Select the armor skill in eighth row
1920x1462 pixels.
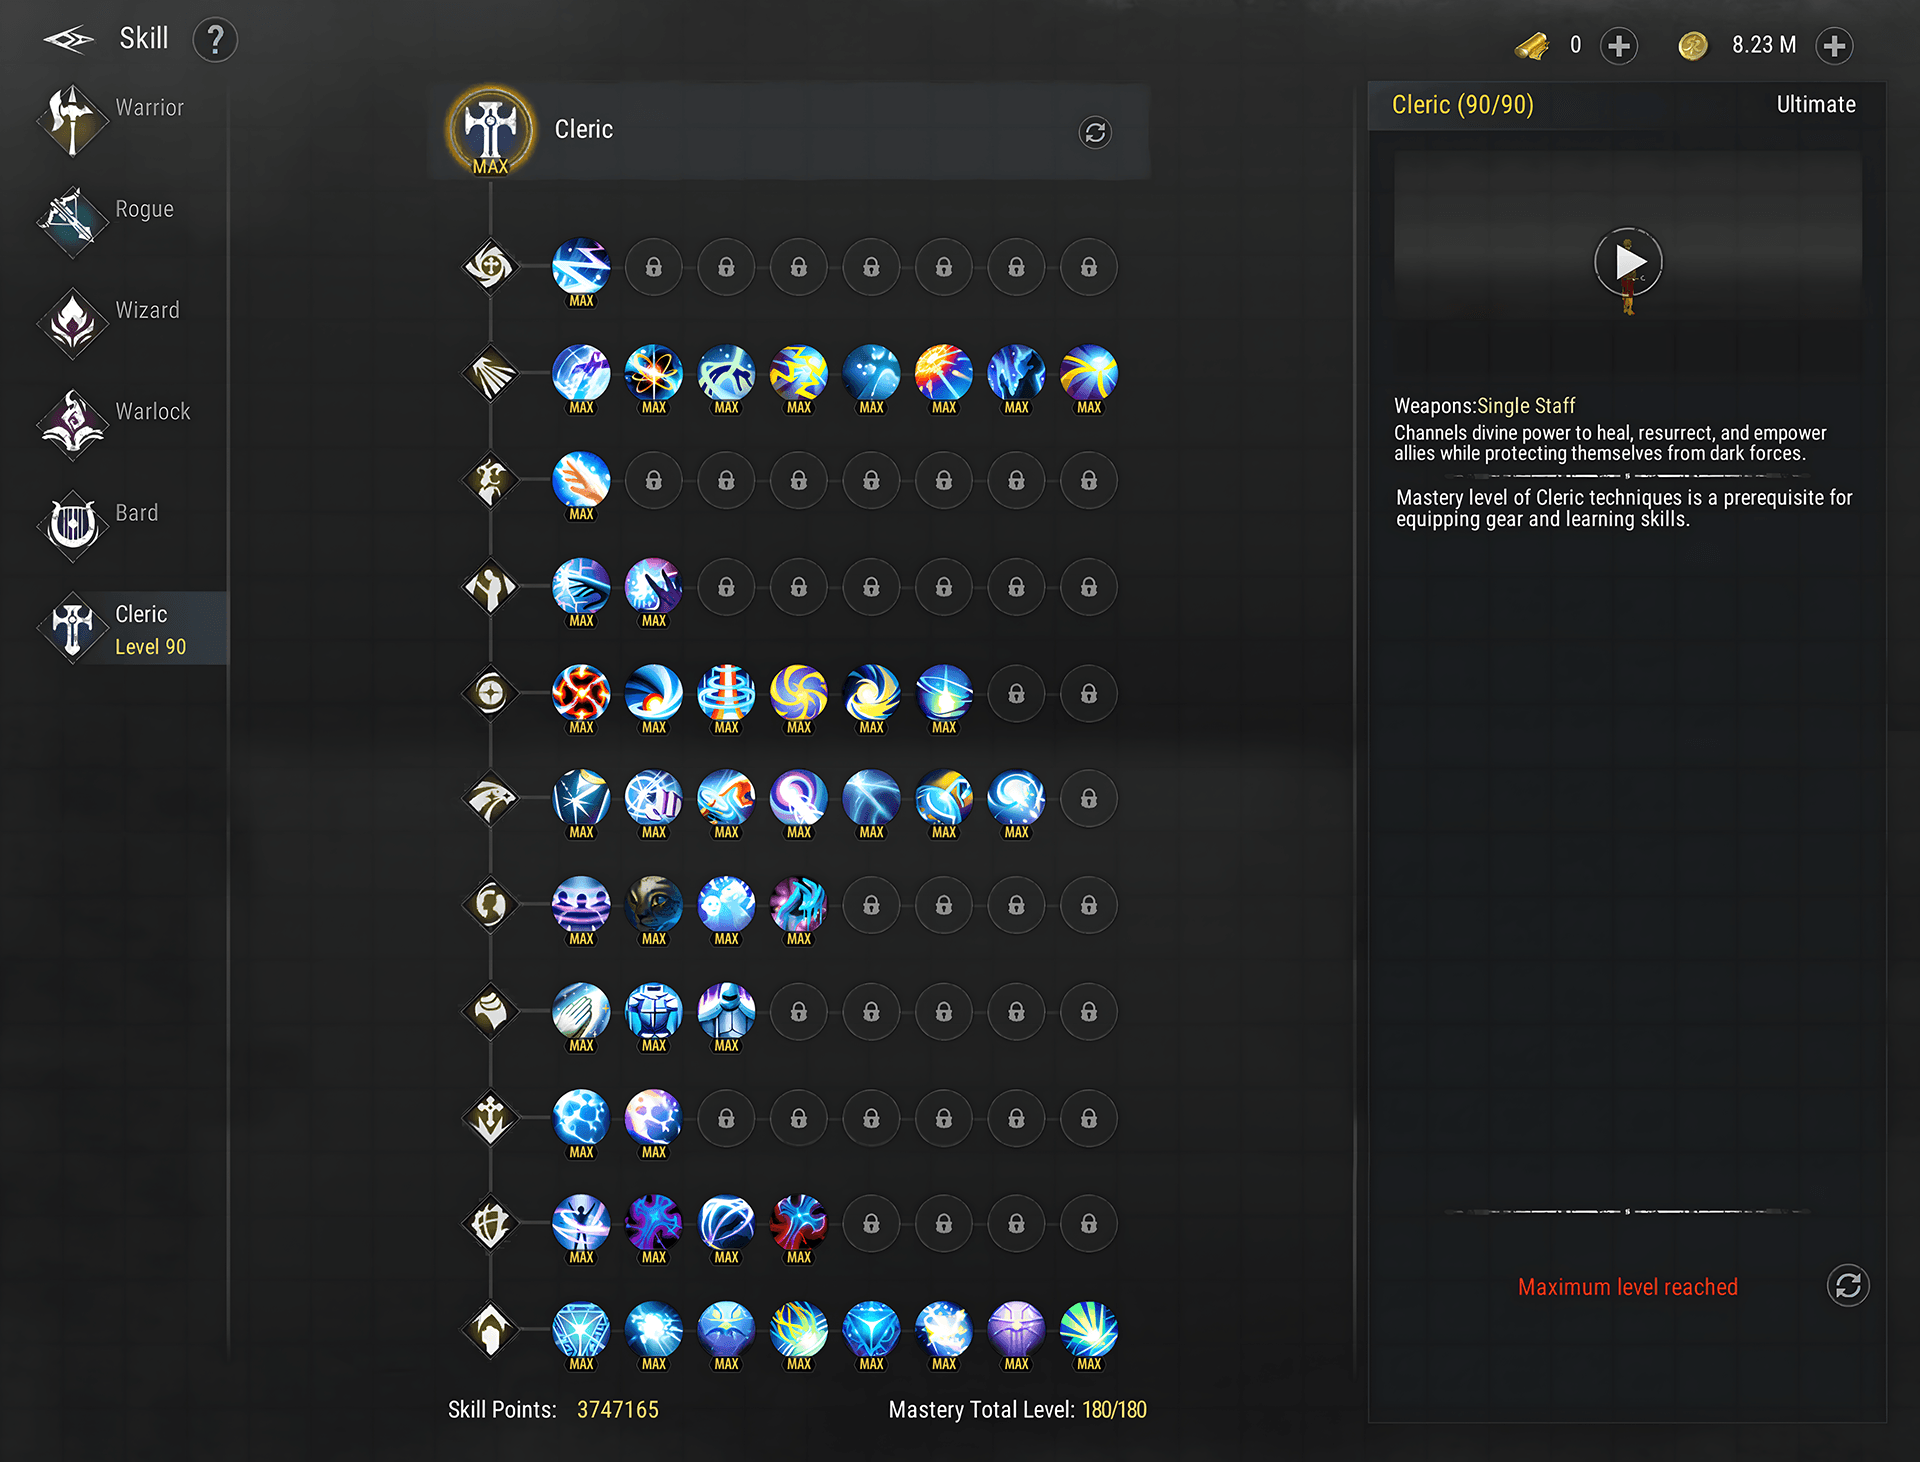pos(654,1012)
